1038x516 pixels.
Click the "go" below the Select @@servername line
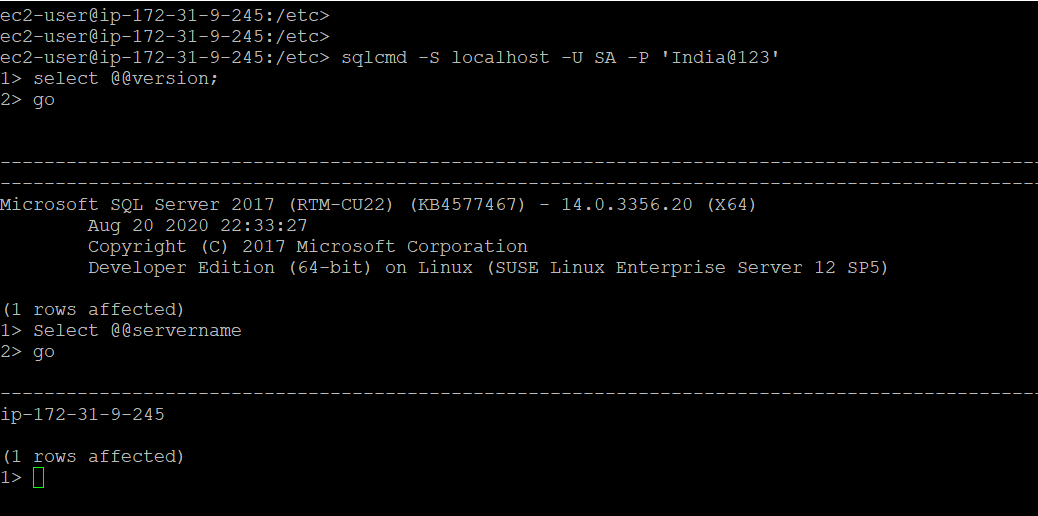coord(44,352)
